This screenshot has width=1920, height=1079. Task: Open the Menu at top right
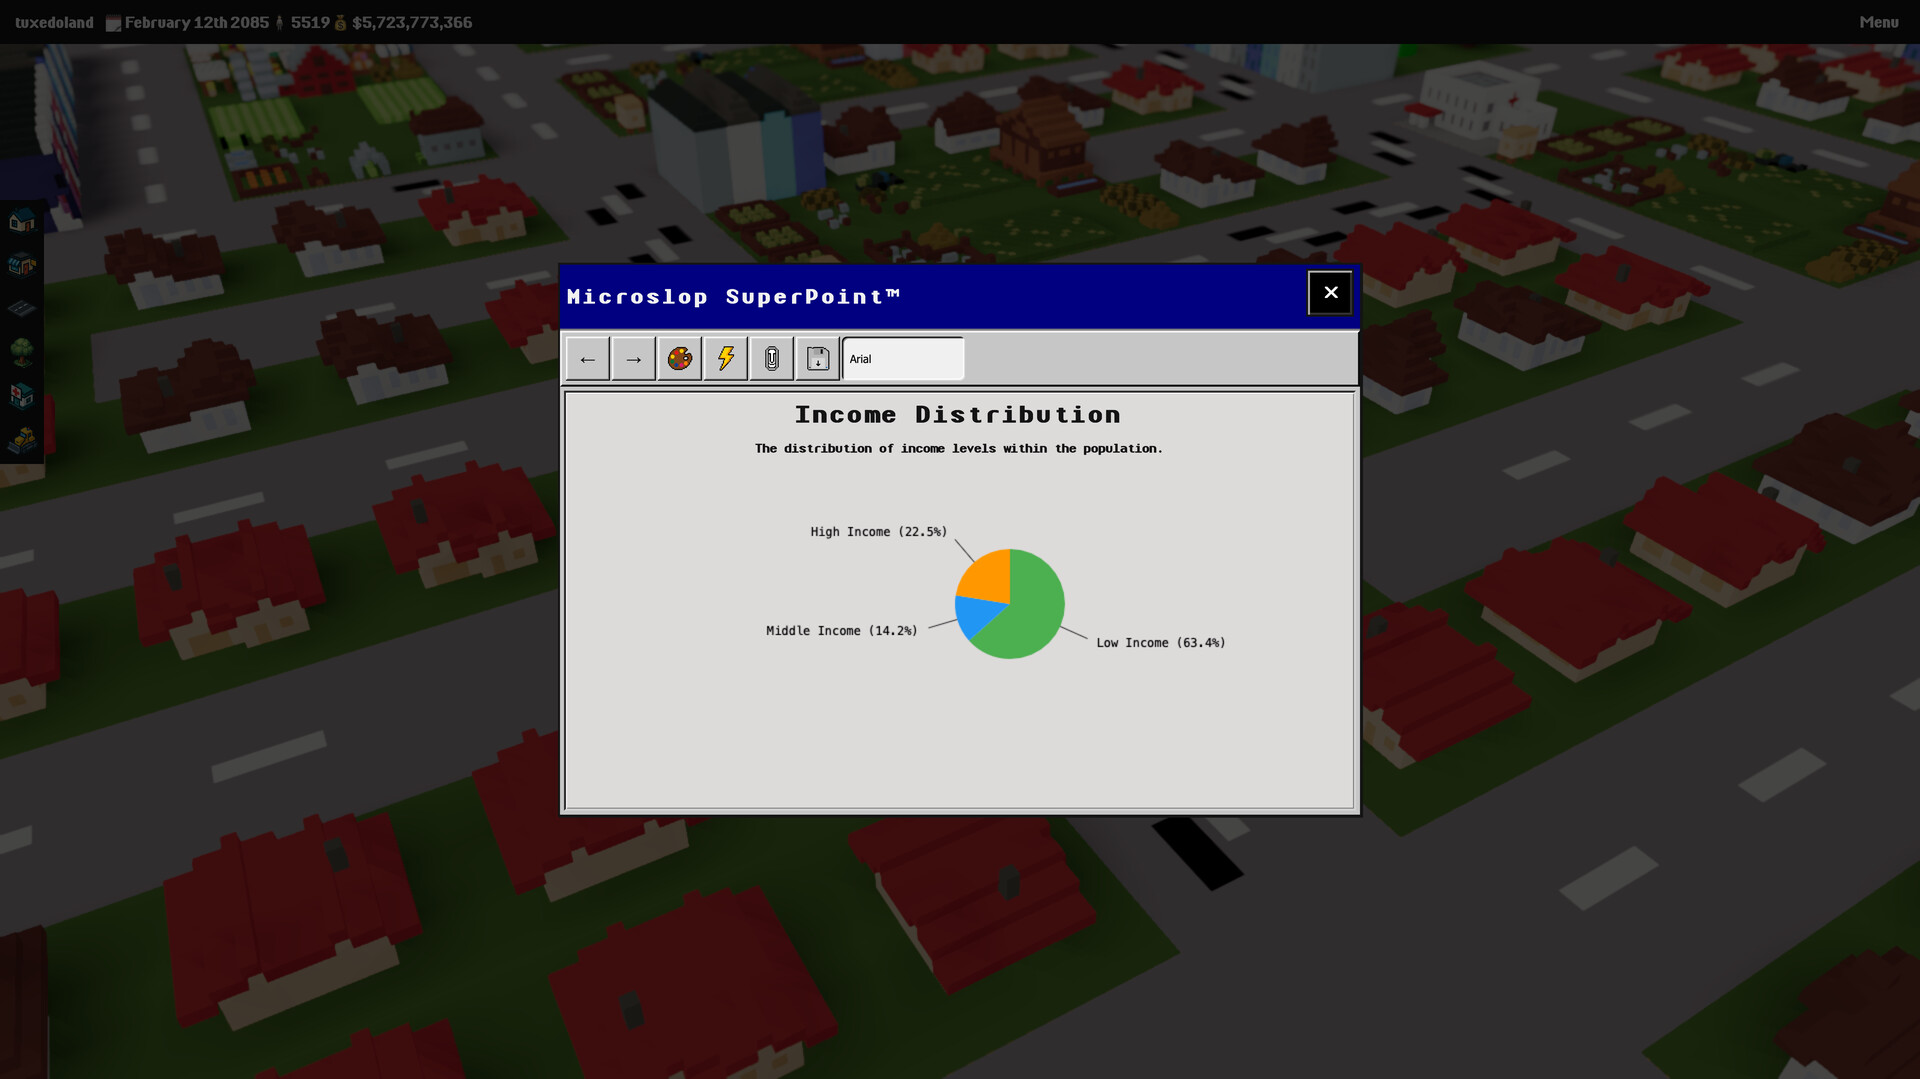(1880, 21)
